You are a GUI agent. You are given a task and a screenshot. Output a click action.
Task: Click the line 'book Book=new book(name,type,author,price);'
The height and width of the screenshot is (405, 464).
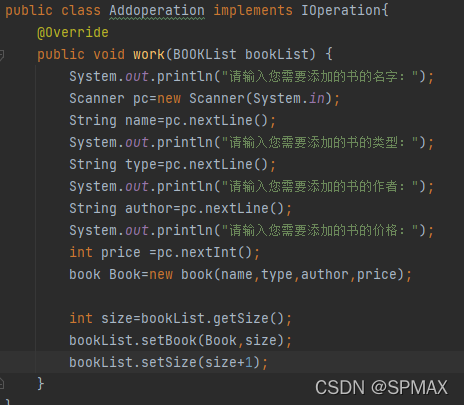(x=240, y=275)
